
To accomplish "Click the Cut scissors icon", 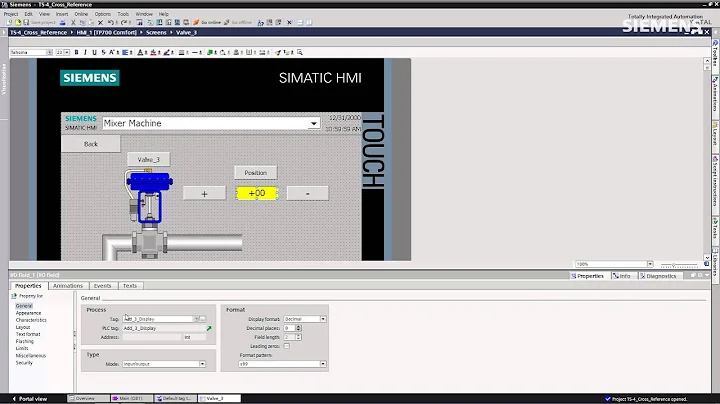I will 73,22.
